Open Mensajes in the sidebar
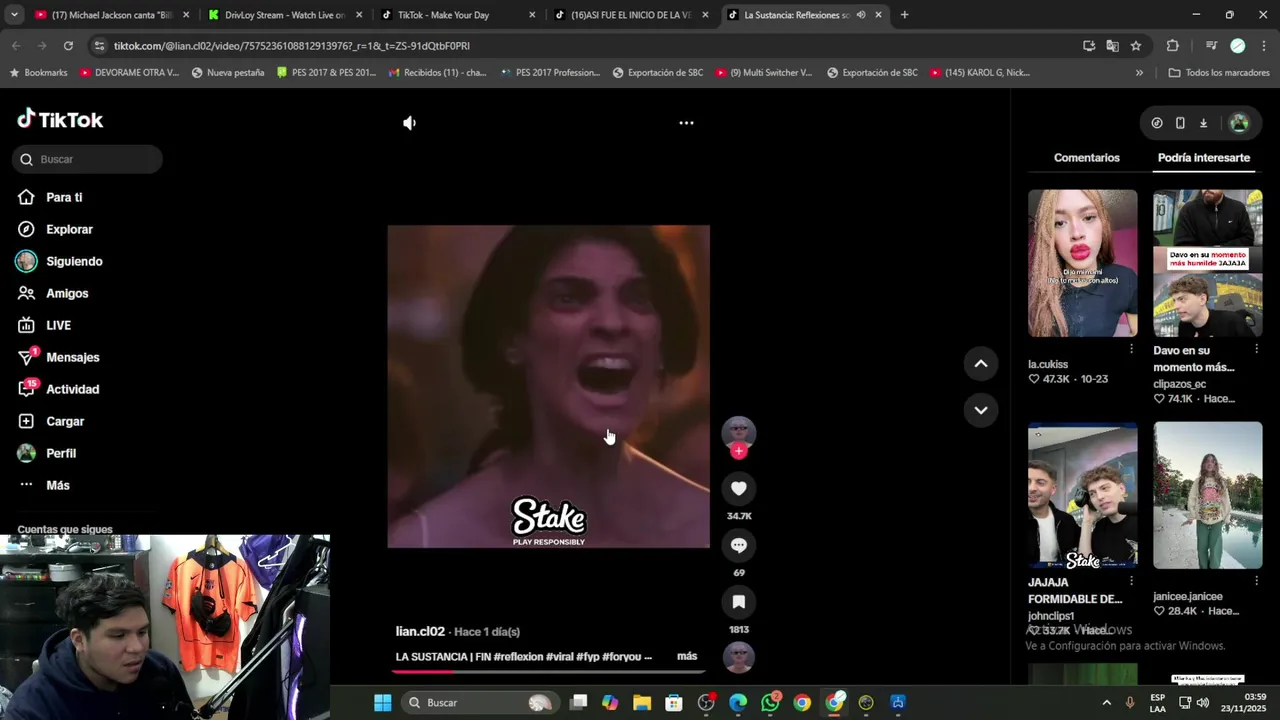The width and height of the screenshot is (1280, 720). click(72, 357)
